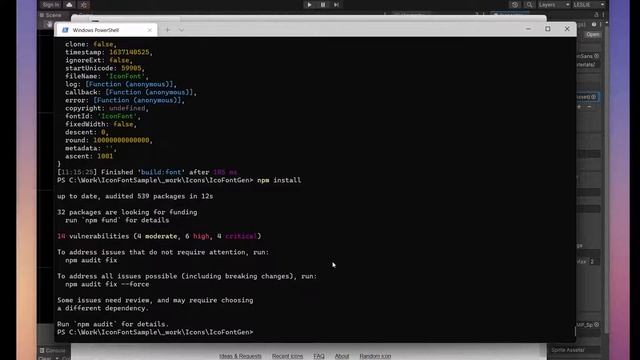Click the 'timestamp: 1637140525' line
640x360 pixels.
tap(109, 52)
